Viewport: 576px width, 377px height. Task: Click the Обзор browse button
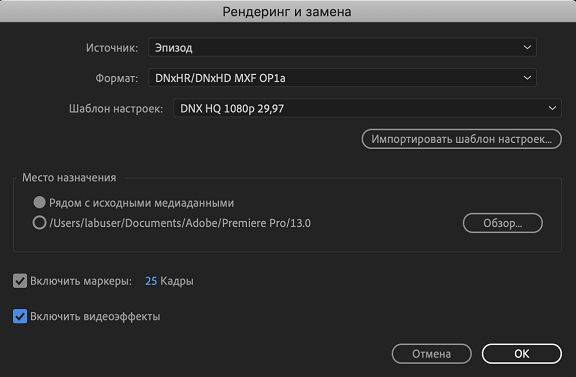pyautogui.click(x=503, y=223)
